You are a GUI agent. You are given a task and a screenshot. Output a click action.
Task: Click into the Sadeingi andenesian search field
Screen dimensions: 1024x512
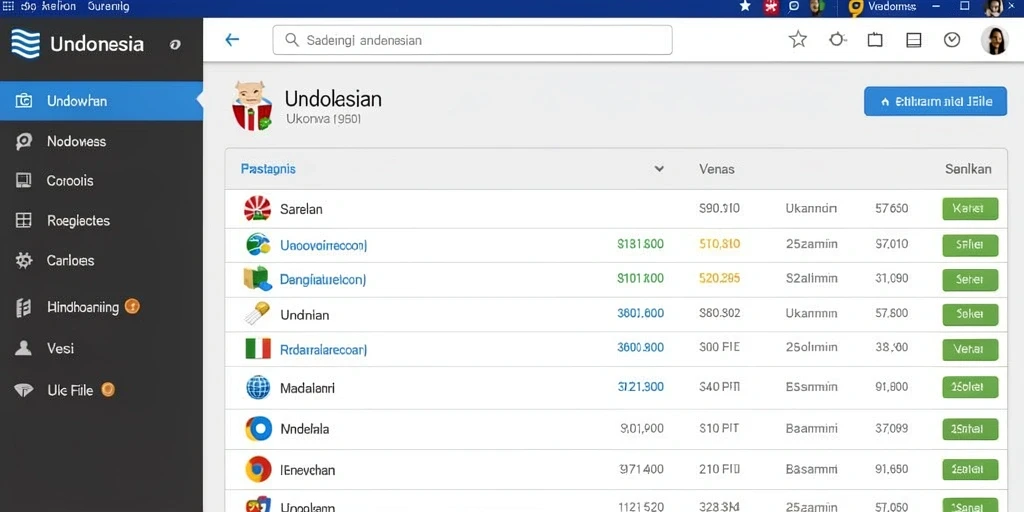472,40
